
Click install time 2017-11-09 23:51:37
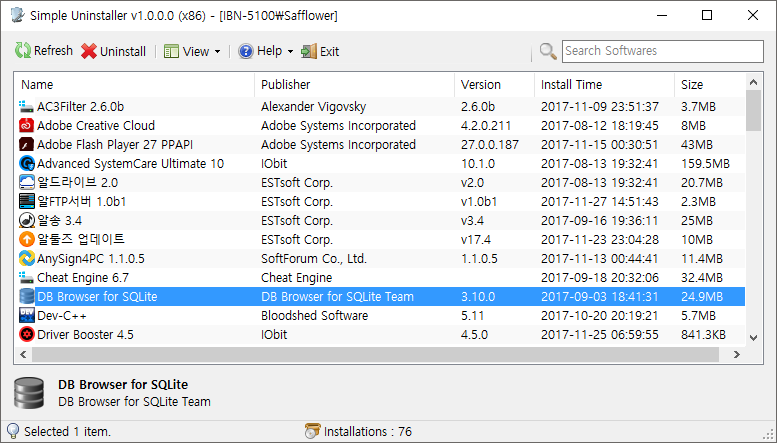point(600,107)
